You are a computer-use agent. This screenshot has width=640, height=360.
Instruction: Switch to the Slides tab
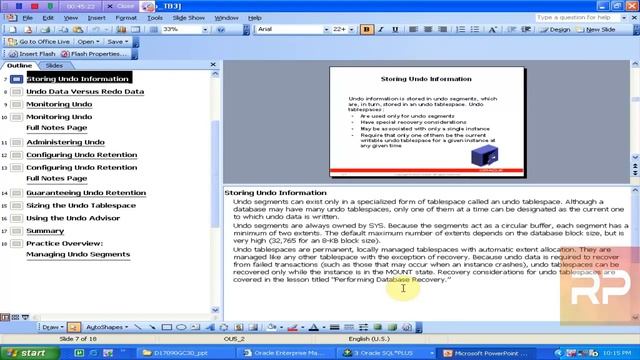[x=54, y=66]
